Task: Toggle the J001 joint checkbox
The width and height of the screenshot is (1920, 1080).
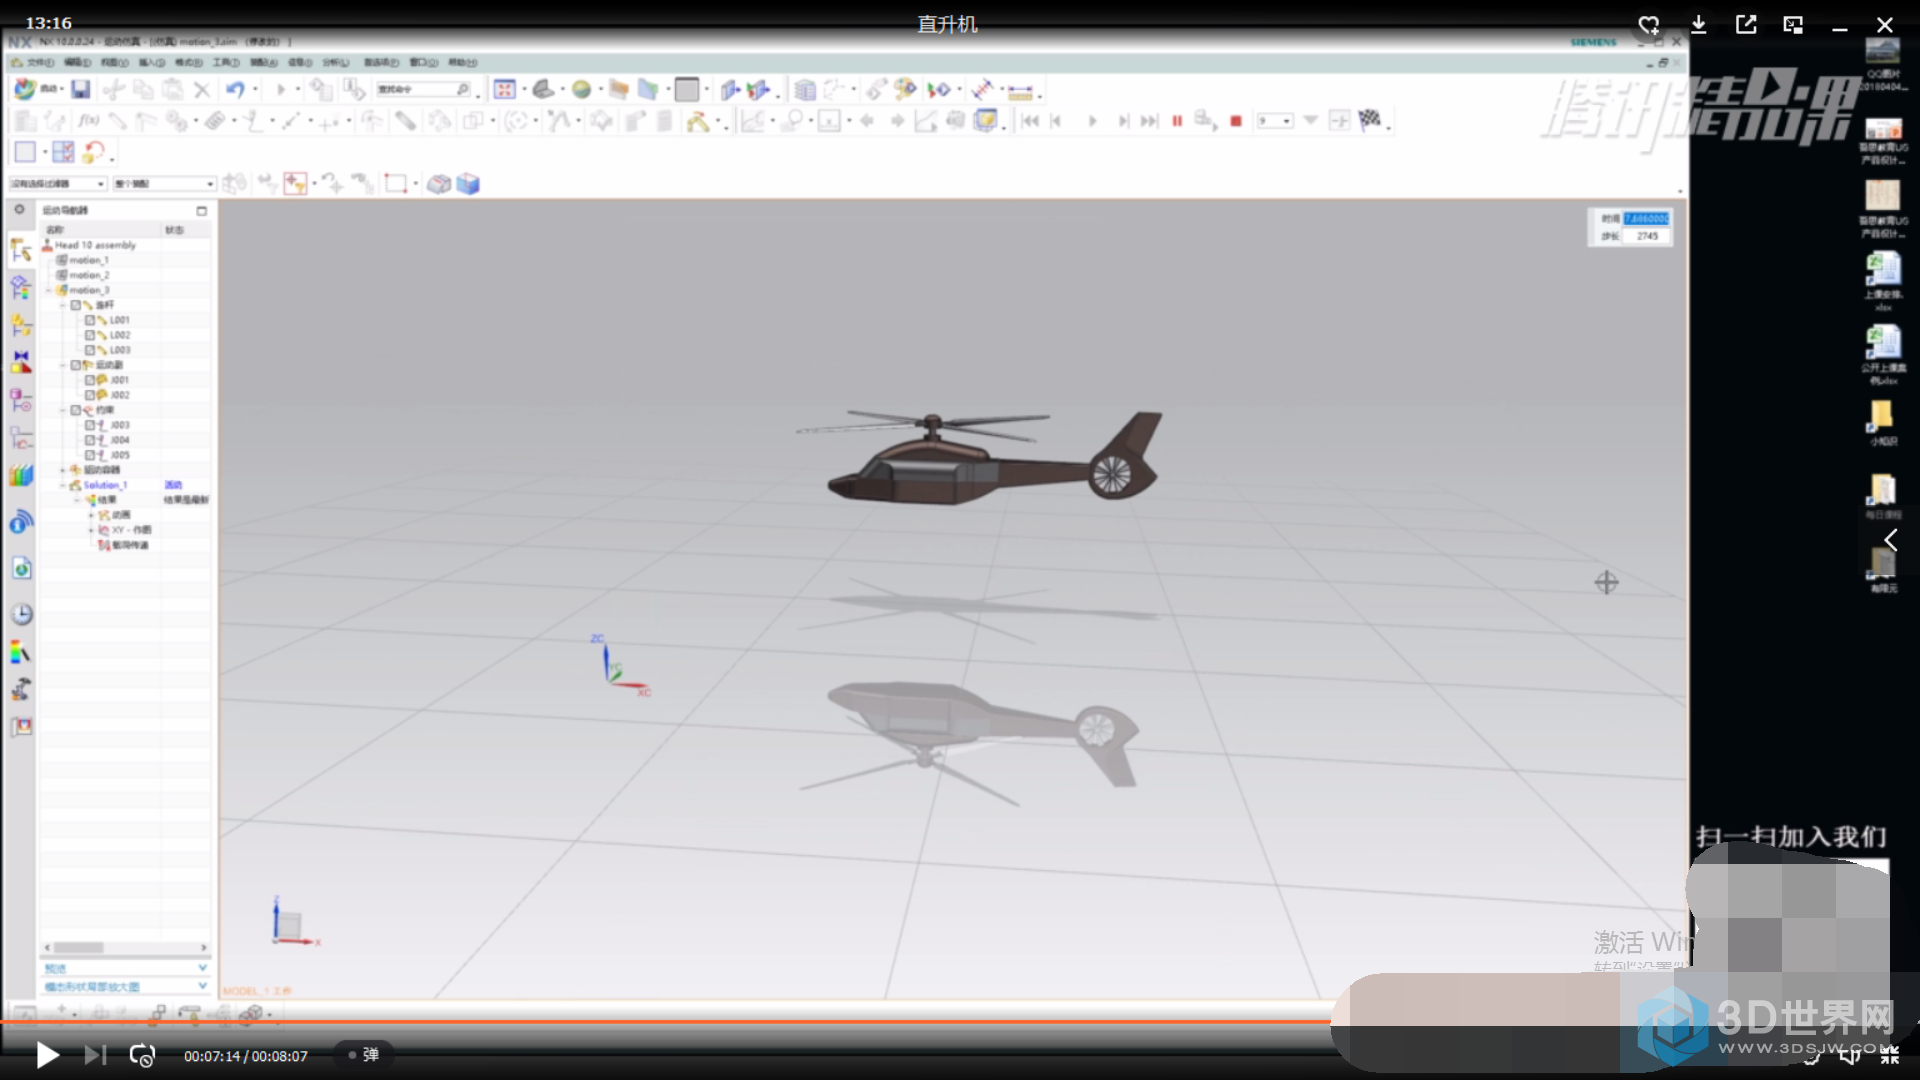Action: click(90, 380)
